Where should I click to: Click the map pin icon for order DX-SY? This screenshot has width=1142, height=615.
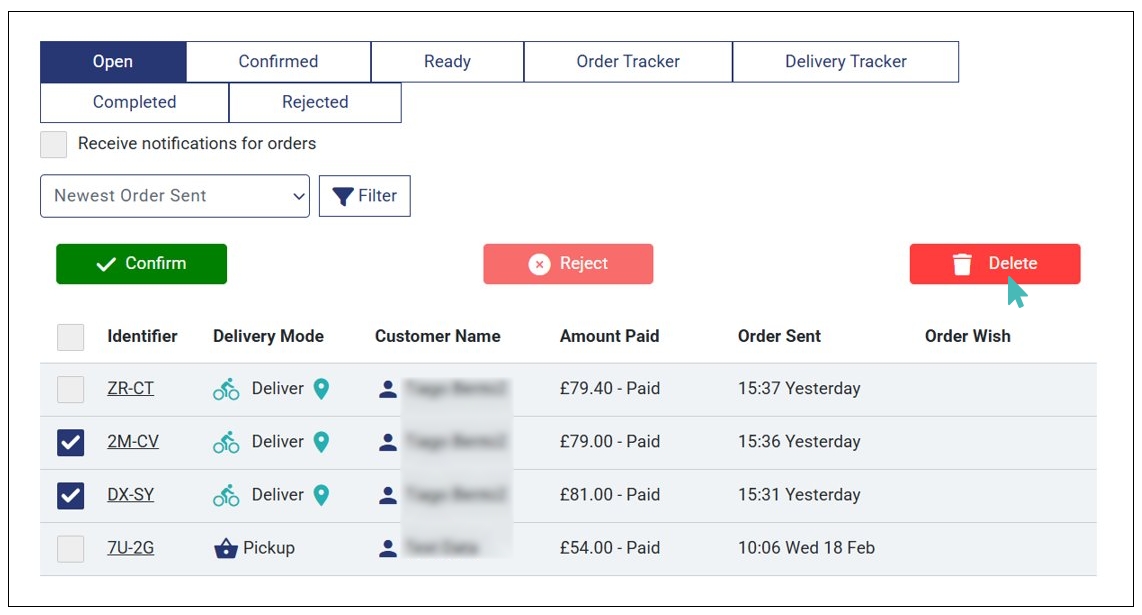coord(321,495)
